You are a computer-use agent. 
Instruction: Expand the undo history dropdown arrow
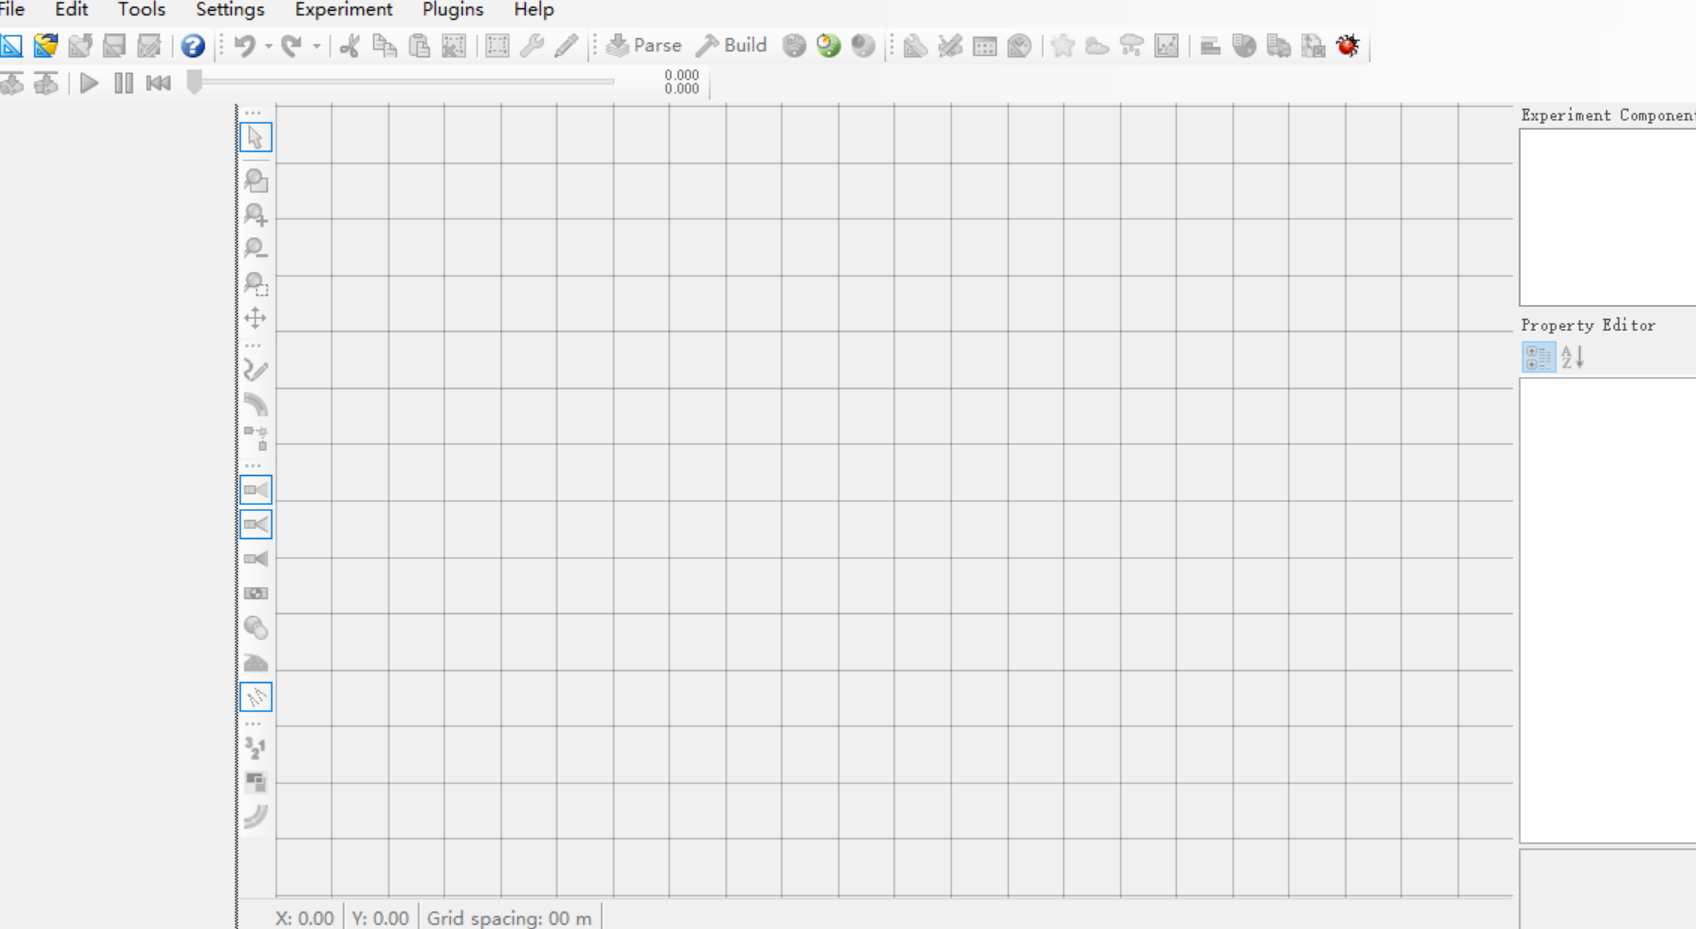pyautogui.click(x=268, y=46)
